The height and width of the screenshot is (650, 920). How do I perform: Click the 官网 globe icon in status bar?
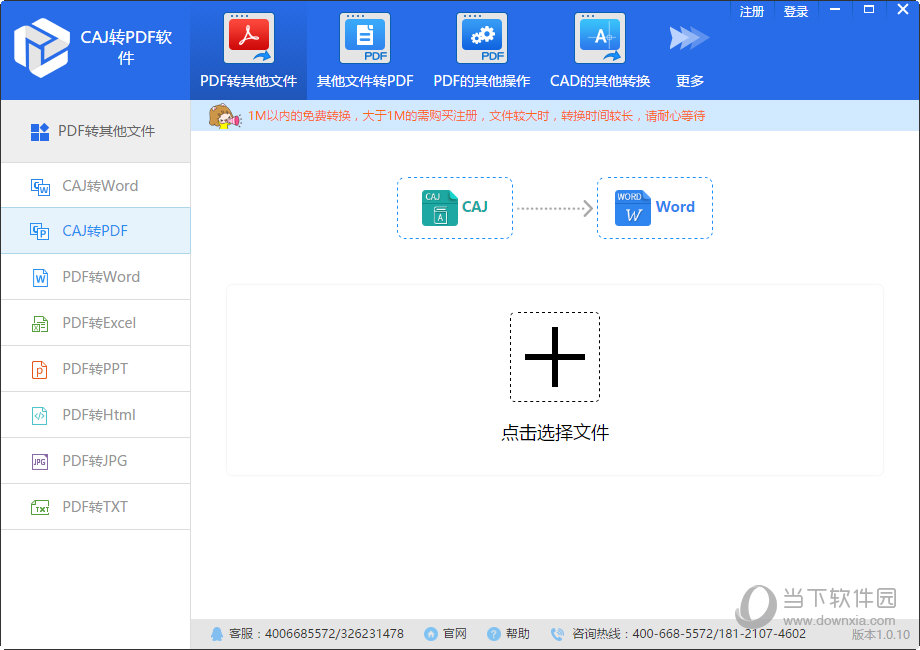[x=430, y=633]
